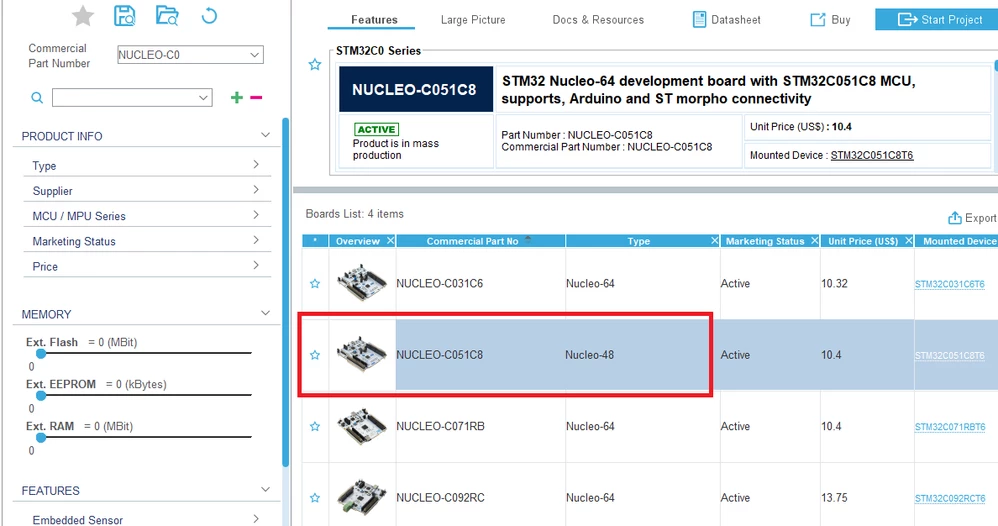
Task: Select the NUCLEO-C051C8 part number cell
Action: (x=480, y=355)
